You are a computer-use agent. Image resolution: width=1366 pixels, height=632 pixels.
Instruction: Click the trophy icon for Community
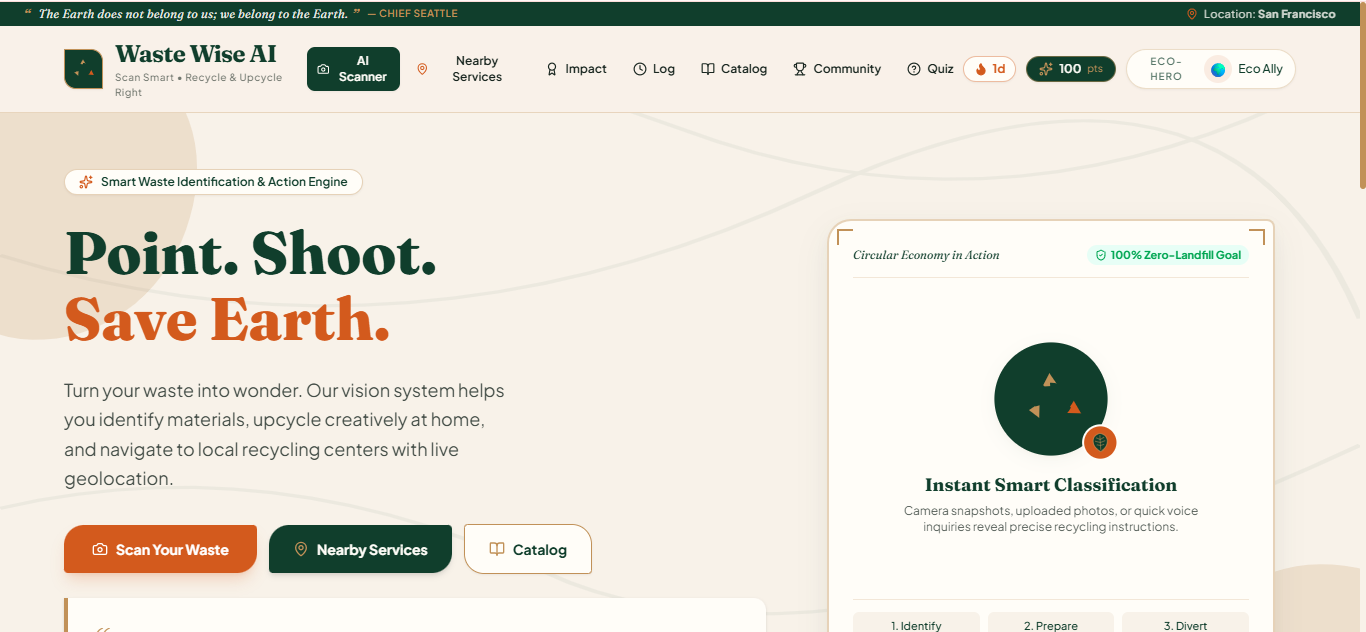coord(800,69)
